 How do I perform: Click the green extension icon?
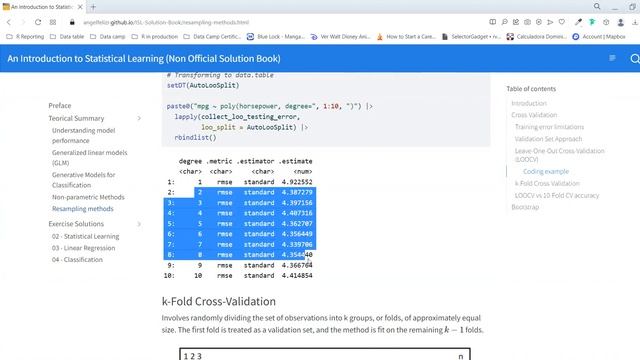coord(592,22)
